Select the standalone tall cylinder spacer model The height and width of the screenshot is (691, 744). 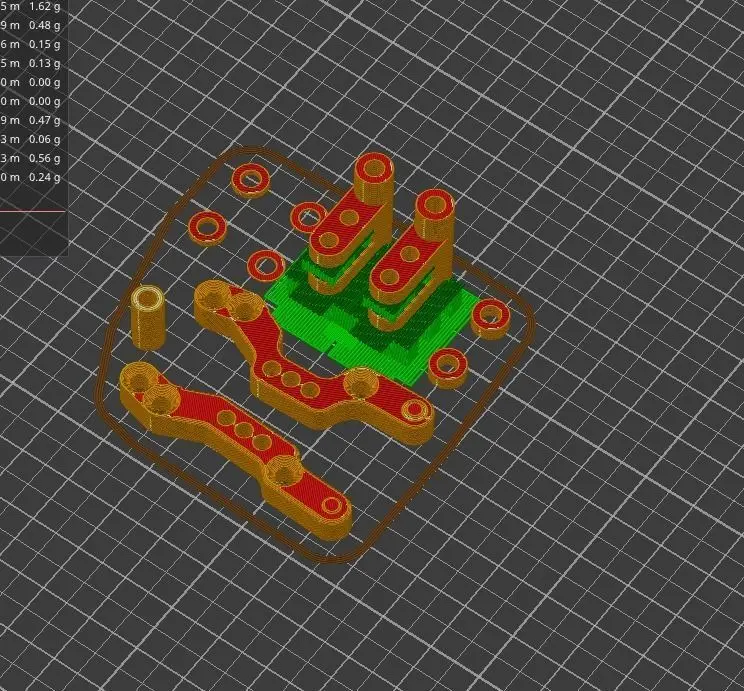(x=148, y=317)
